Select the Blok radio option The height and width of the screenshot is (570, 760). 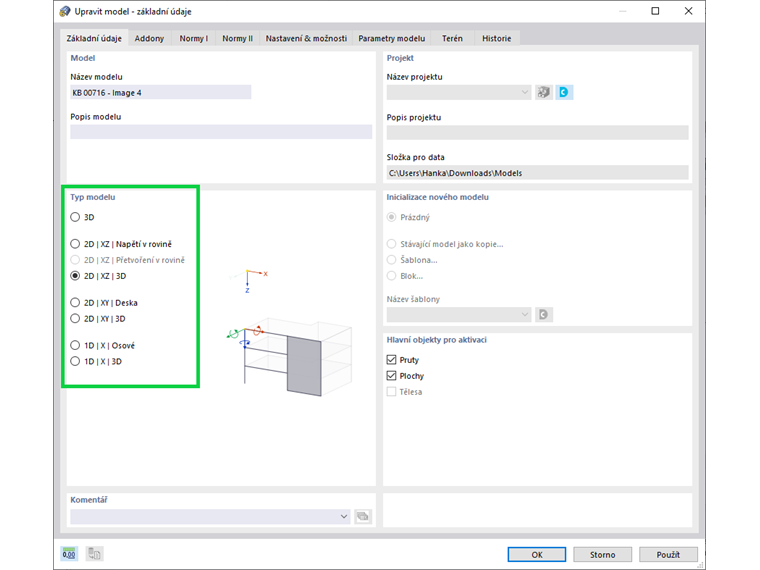coord(392,276)
